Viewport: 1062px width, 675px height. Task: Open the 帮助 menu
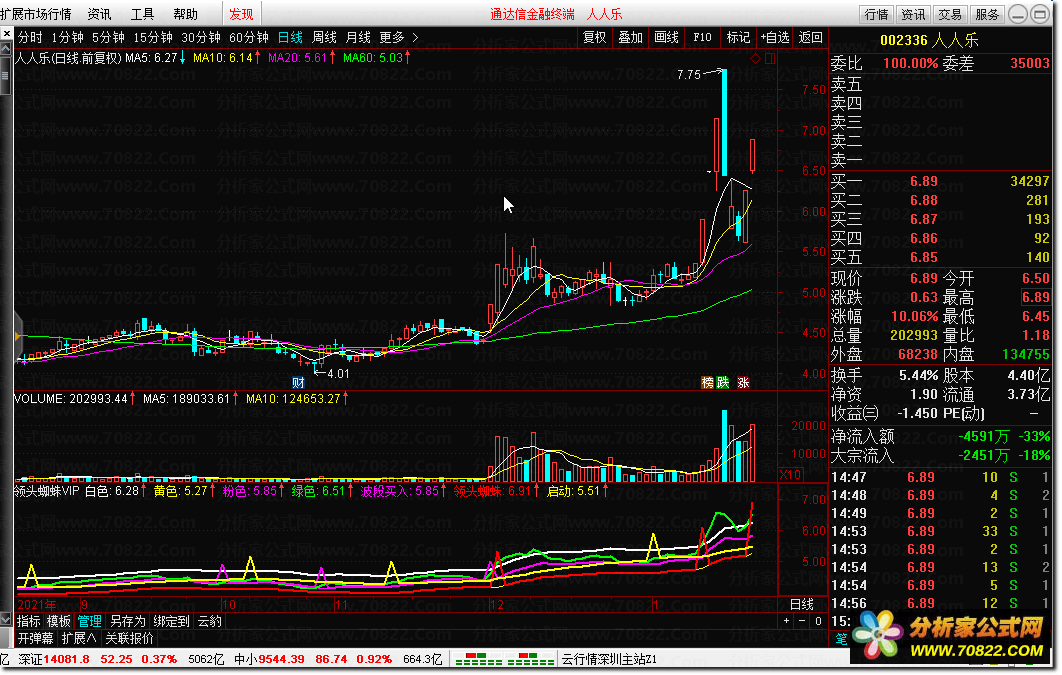tap(185, 14)
